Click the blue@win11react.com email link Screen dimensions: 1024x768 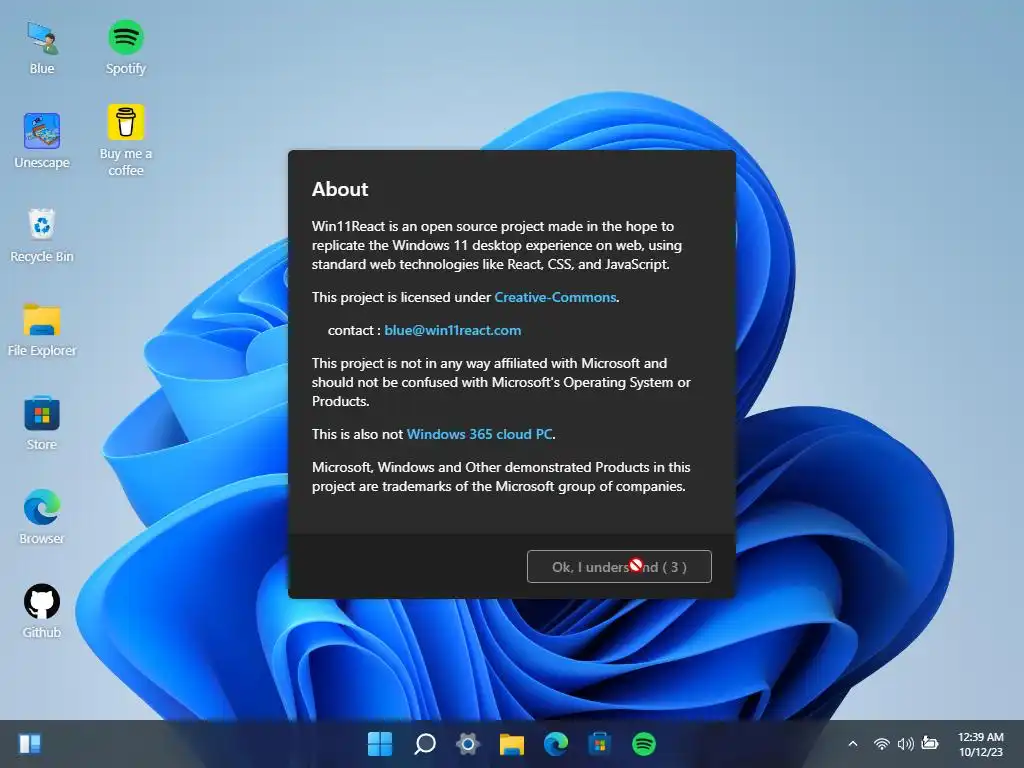(453, 330)
